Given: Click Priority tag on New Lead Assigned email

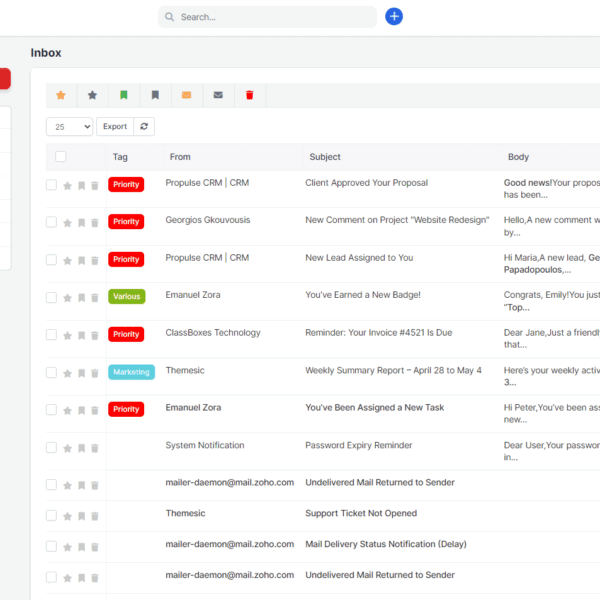Looking at the screenshot, I should pos(126,259).
